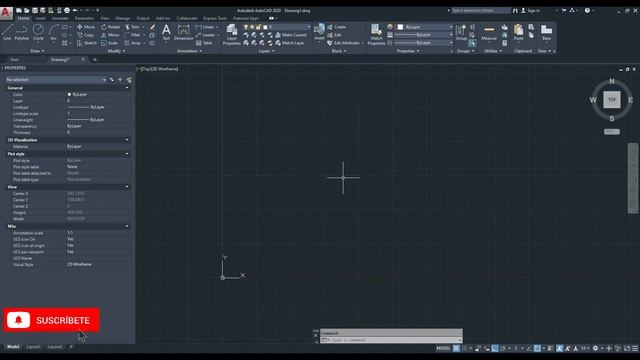
Task: Select the Rotate tool
Action: (111, 27)
